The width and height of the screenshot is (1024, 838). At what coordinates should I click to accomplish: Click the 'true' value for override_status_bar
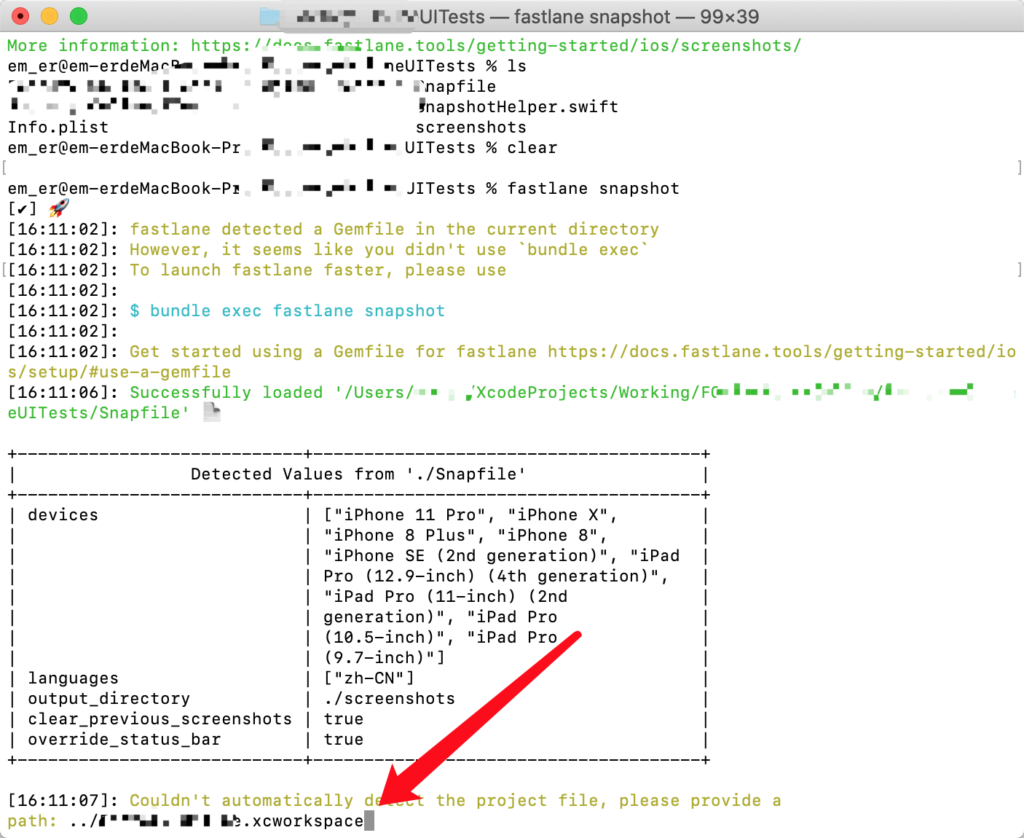[344, 739]
